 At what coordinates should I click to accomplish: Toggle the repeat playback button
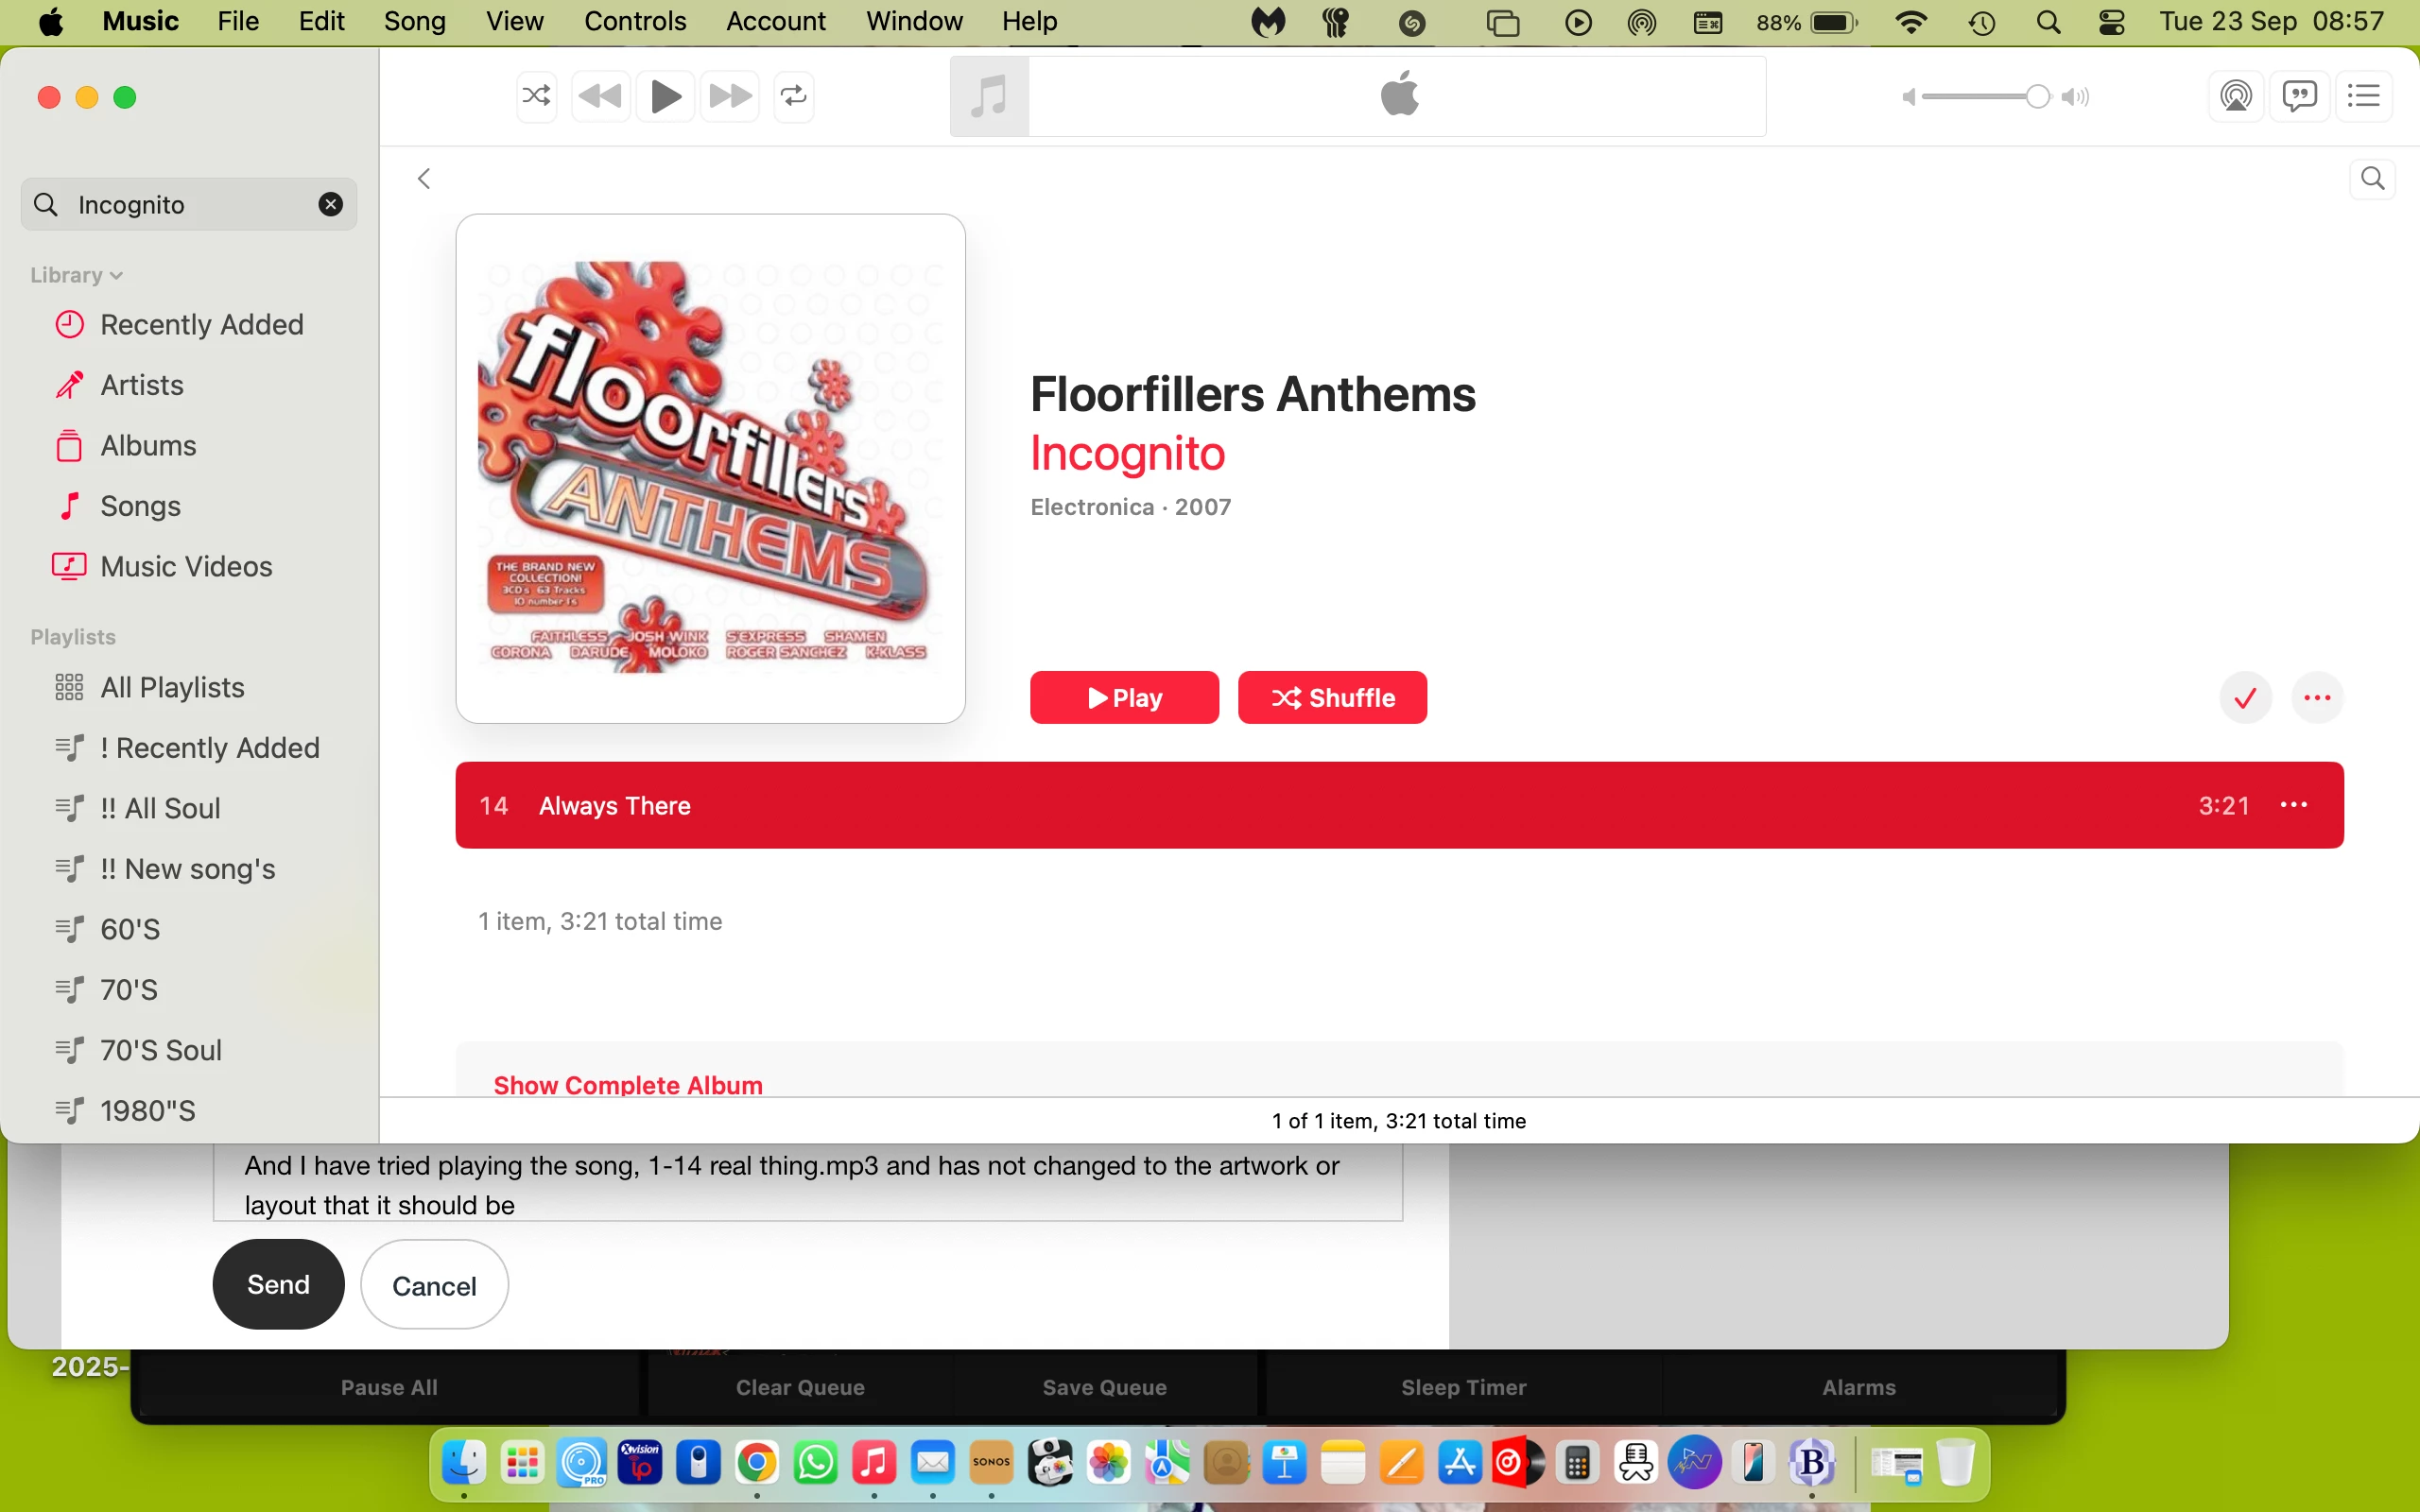point(794,96)
